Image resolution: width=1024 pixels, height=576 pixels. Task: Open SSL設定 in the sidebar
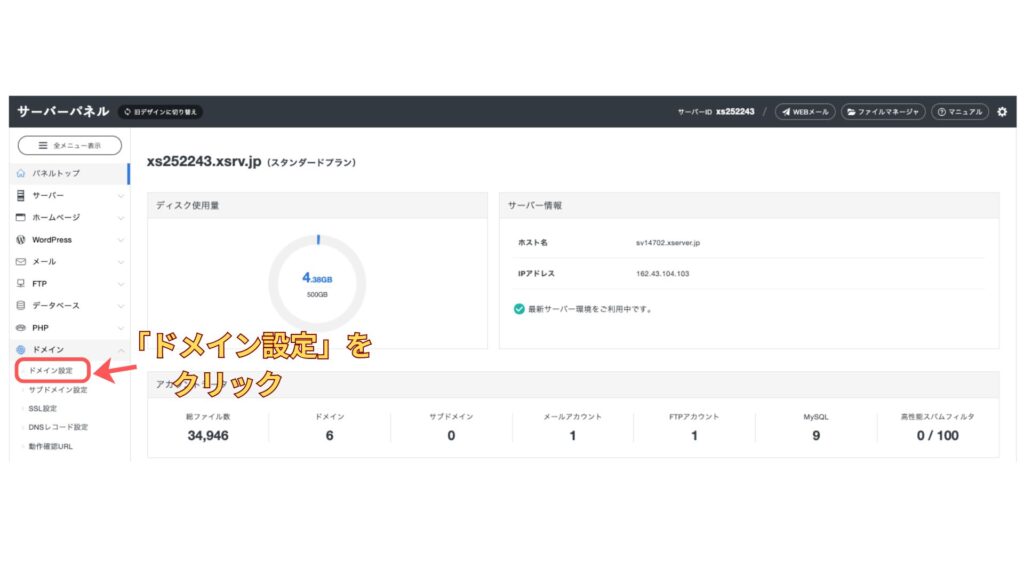[x=43, y=408]
